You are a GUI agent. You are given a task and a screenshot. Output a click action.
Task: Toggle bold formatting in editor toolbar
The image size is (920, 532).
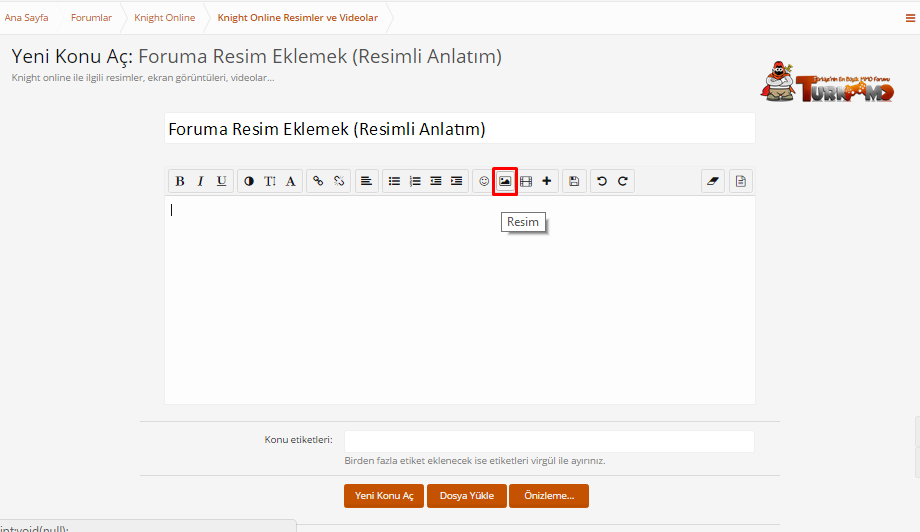click(180, 181)
